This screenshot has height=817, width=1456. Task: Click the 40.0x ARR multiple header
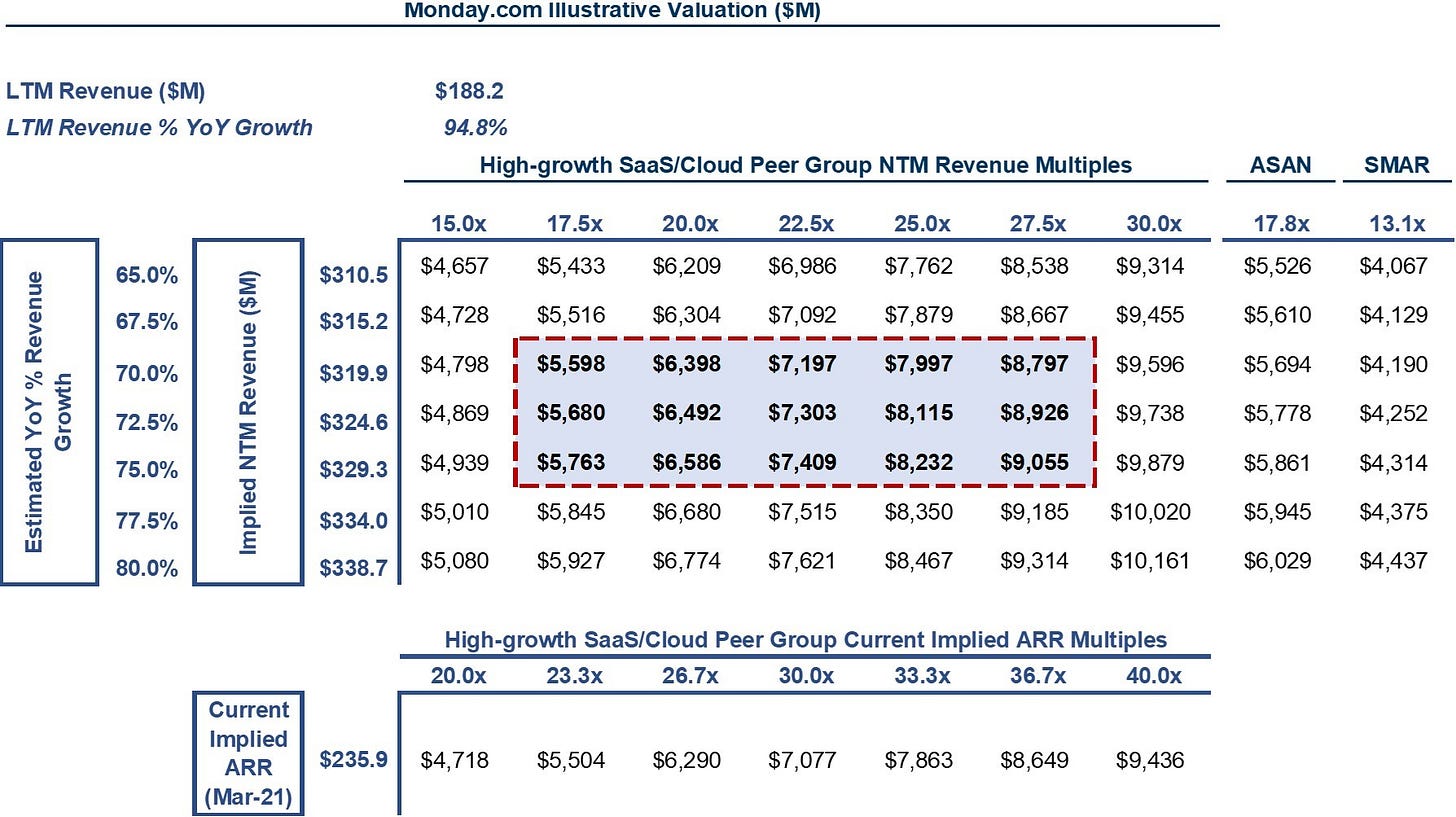coord(1154,675)
